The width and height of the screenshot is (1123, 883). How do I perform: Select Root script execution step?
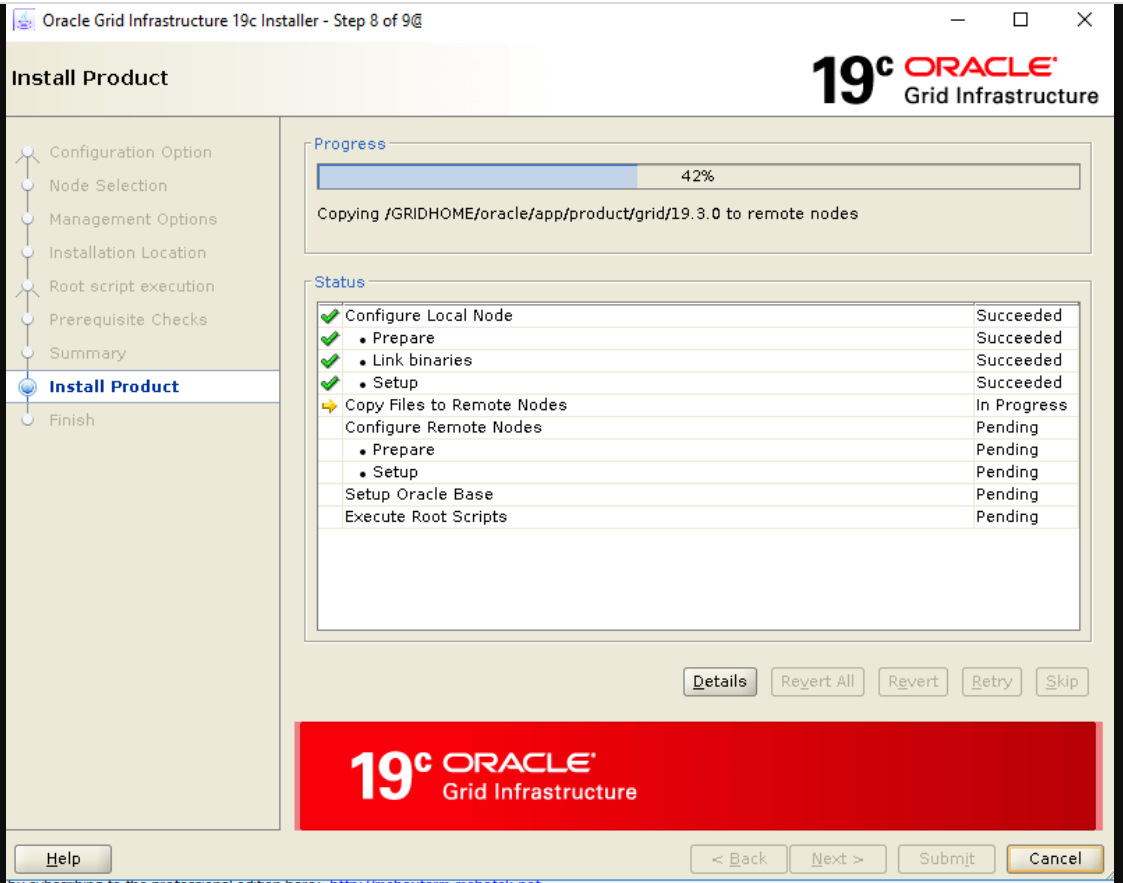click(132, 286)
